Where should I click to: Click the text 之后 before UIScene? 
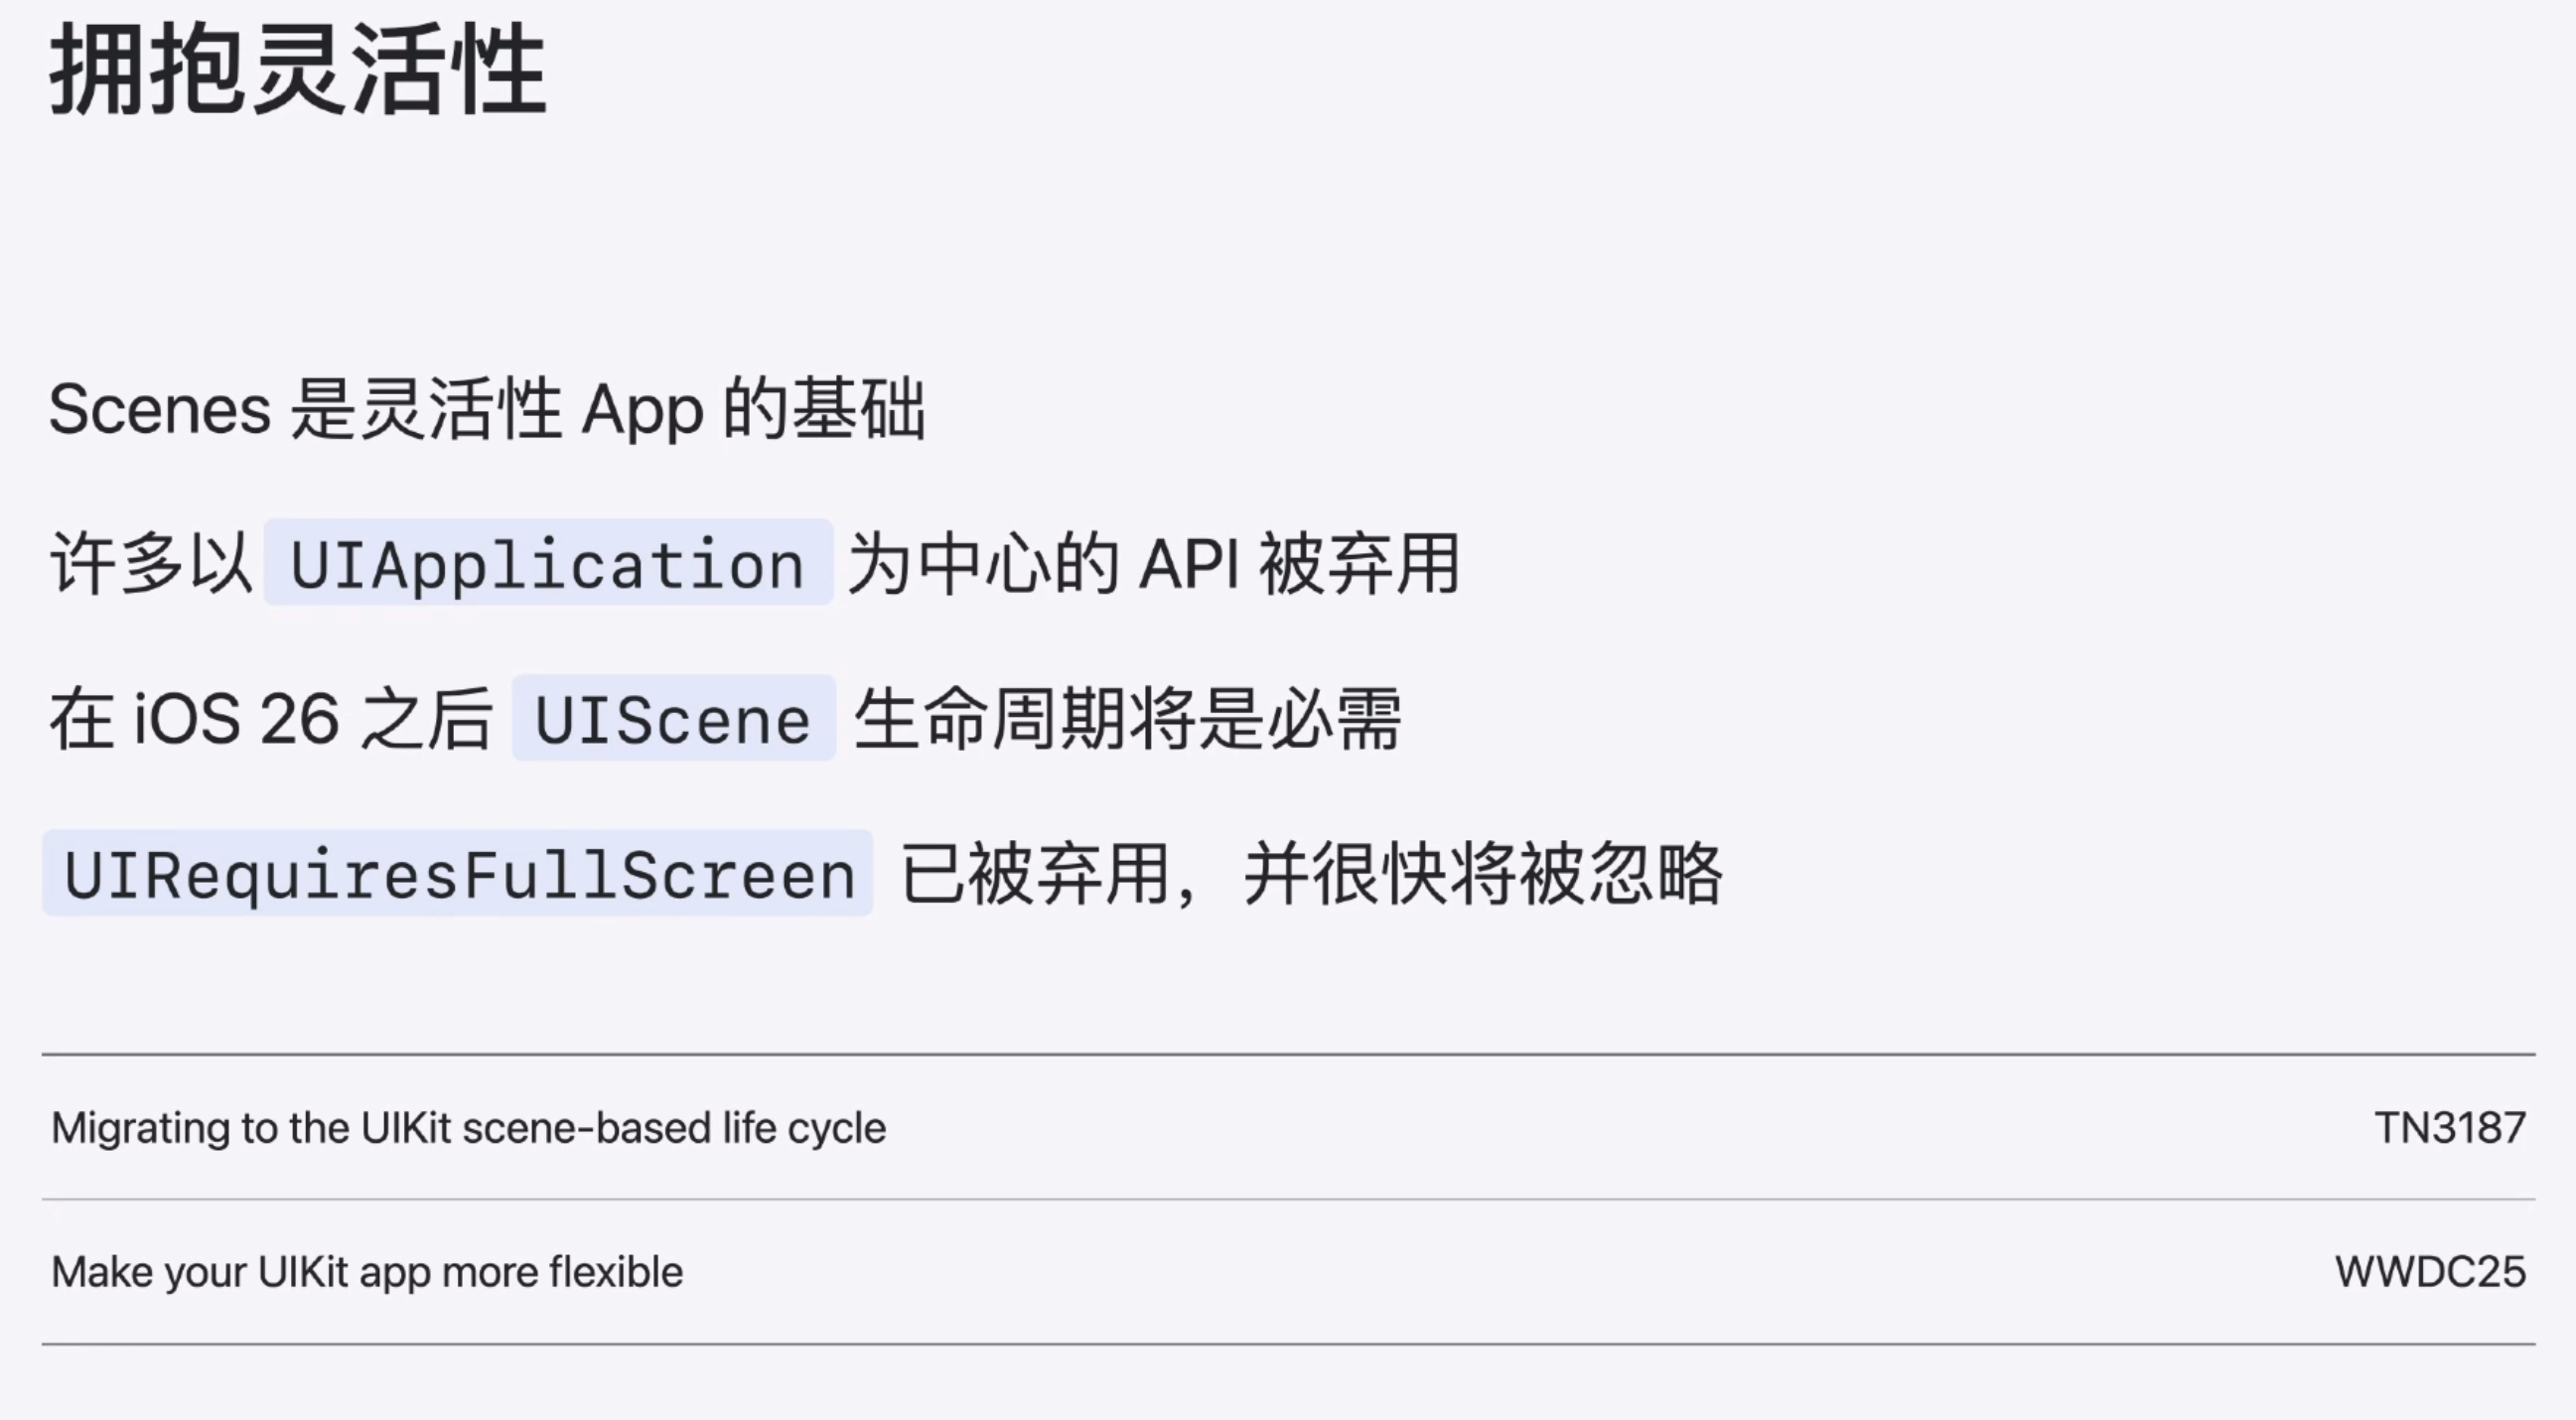pos(426,719)
